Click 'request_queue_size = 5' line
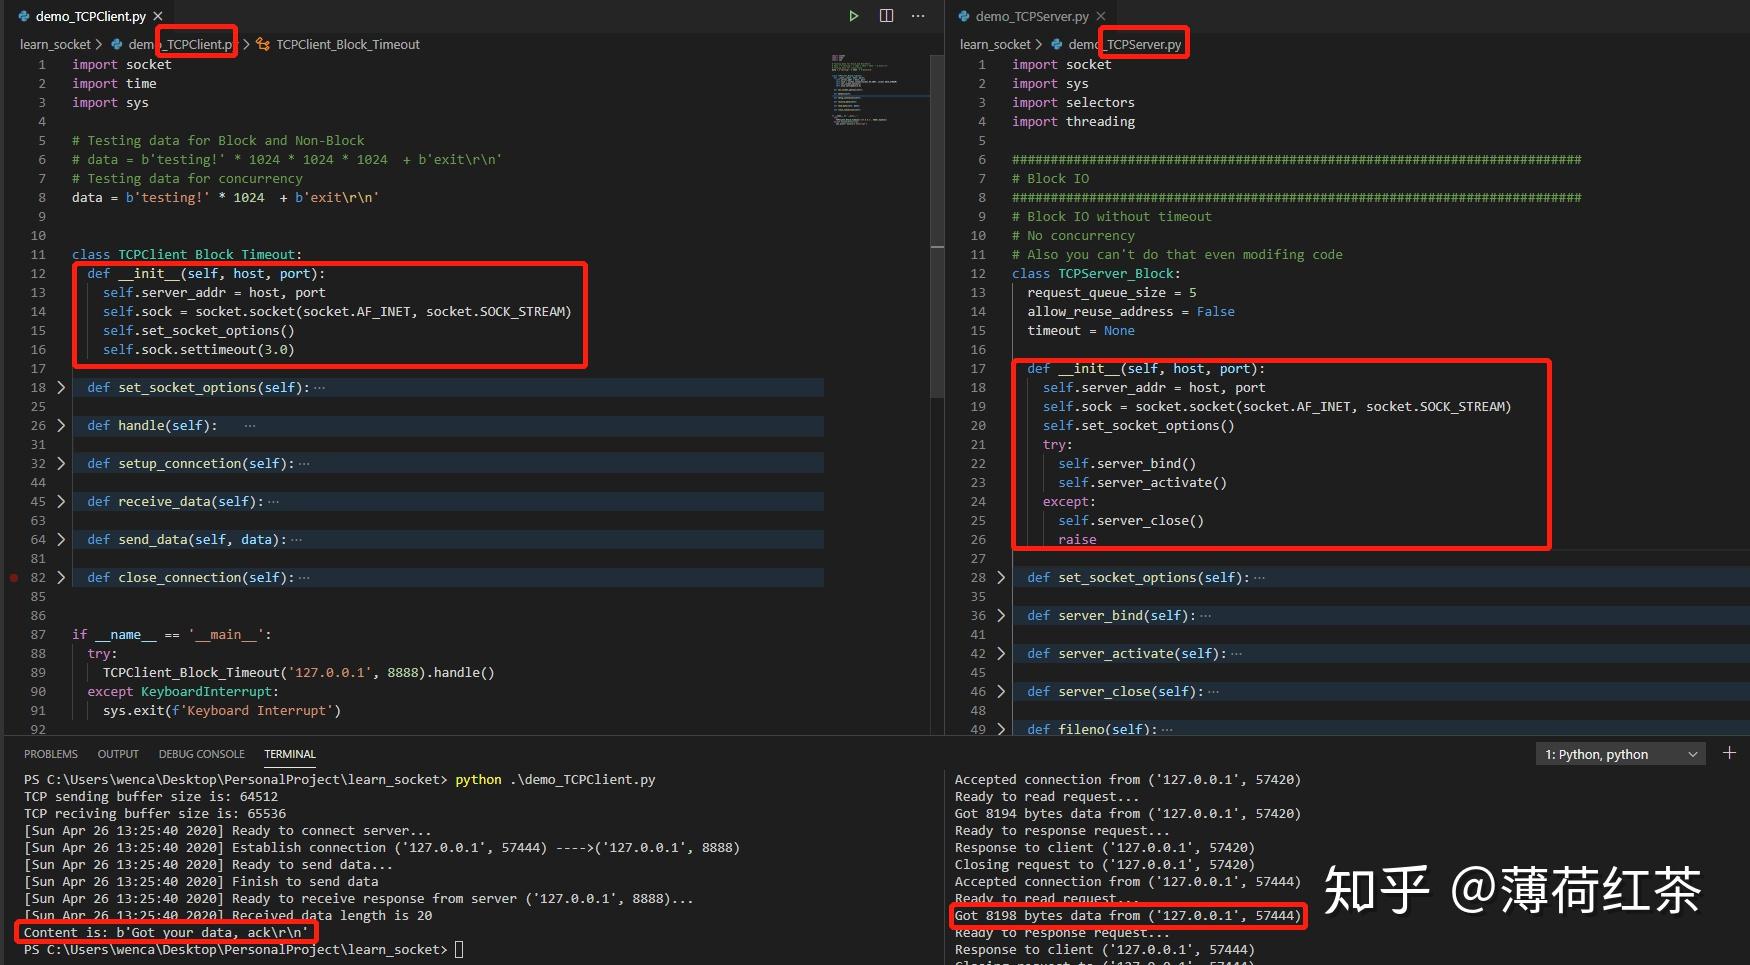 [1112, 293]
